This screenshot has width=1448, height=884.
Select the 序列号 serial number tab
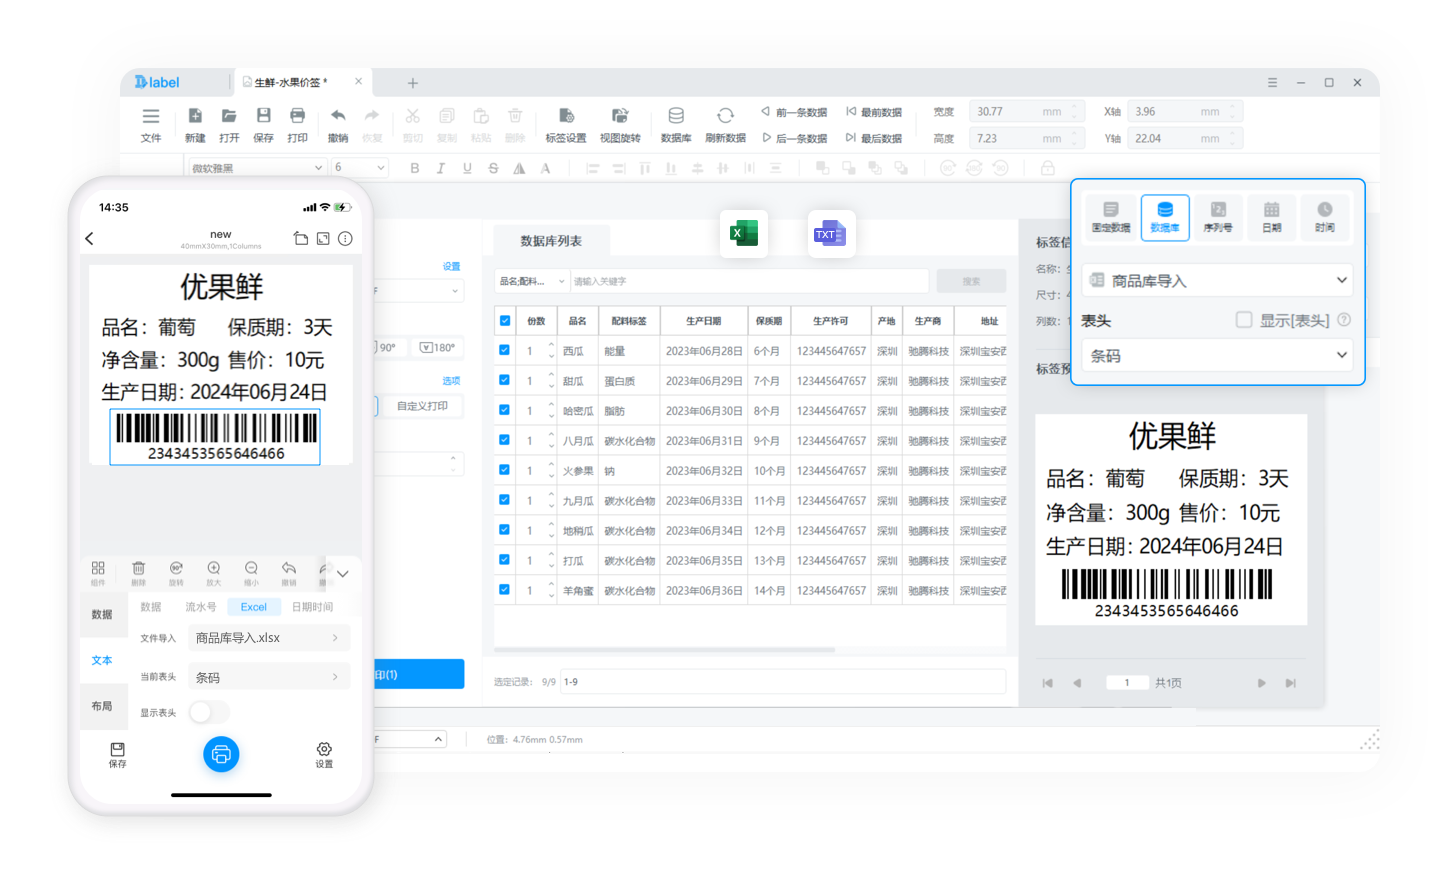tap(1218, 217)
